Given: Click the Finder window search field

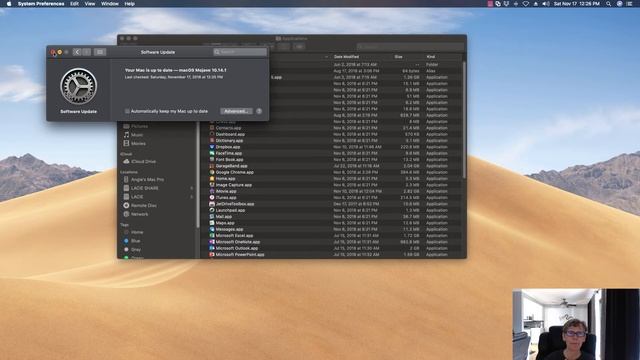Looking at the screenshot, I should [x=410, y=47].
